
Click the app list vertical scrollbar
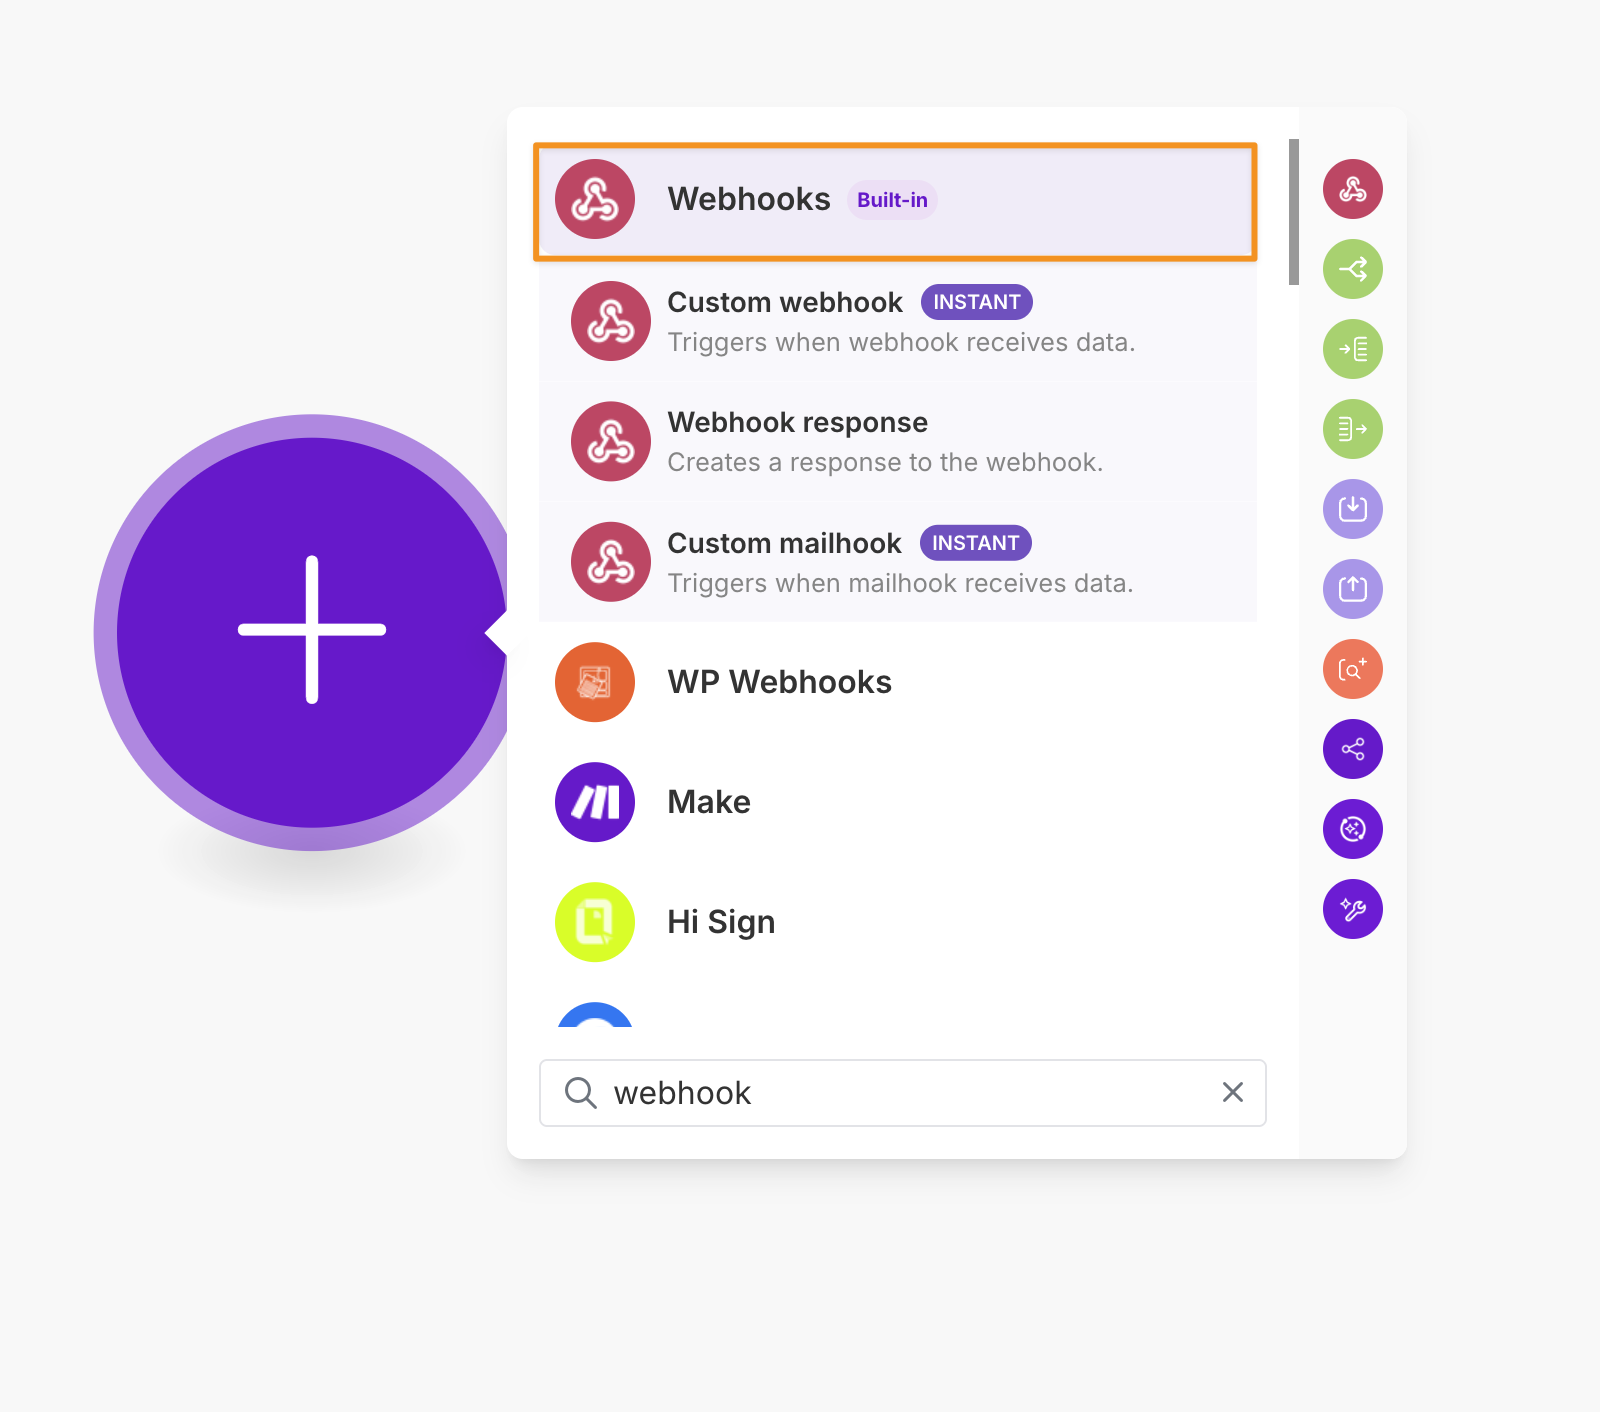[x=1294, y=212]
